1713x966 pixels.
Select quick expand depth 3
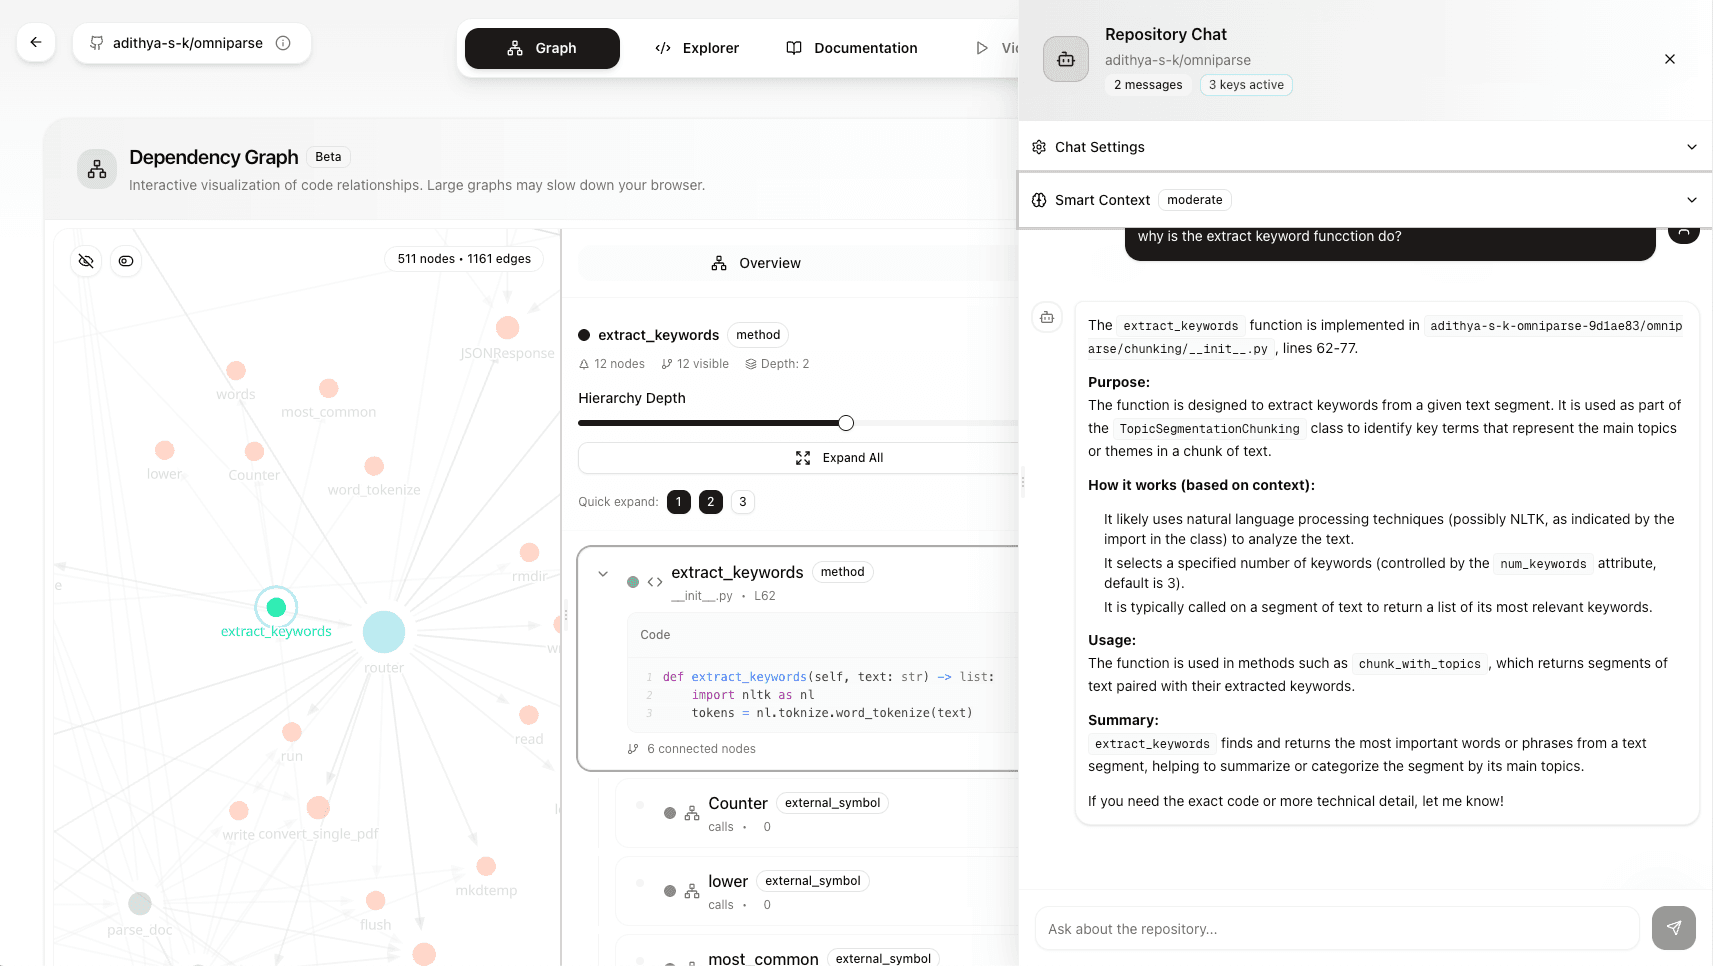[742, 502]
